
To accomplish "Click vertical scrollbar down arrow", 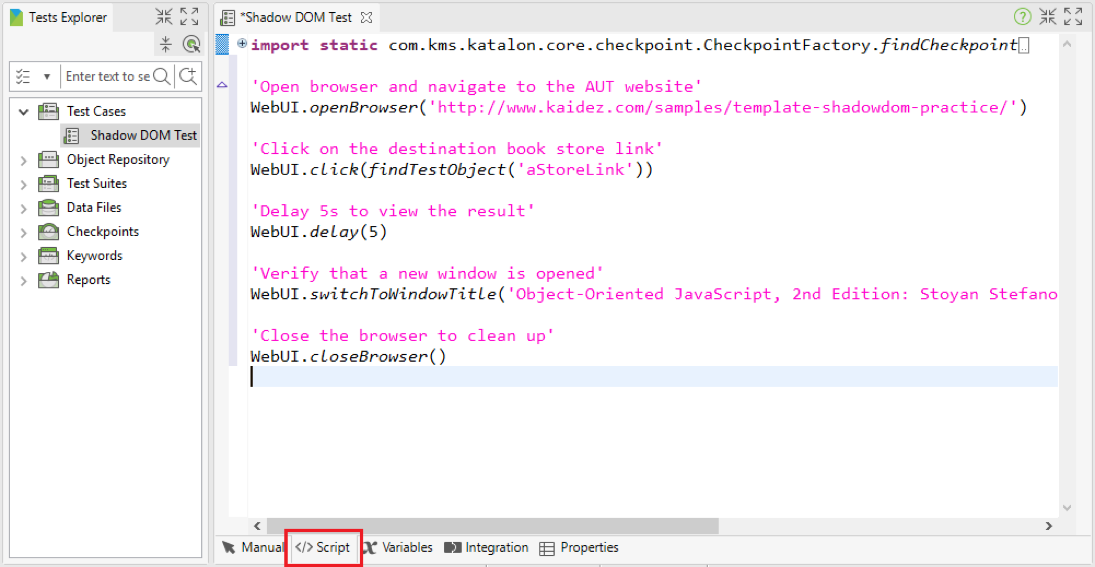I will tap(1066, 508).
